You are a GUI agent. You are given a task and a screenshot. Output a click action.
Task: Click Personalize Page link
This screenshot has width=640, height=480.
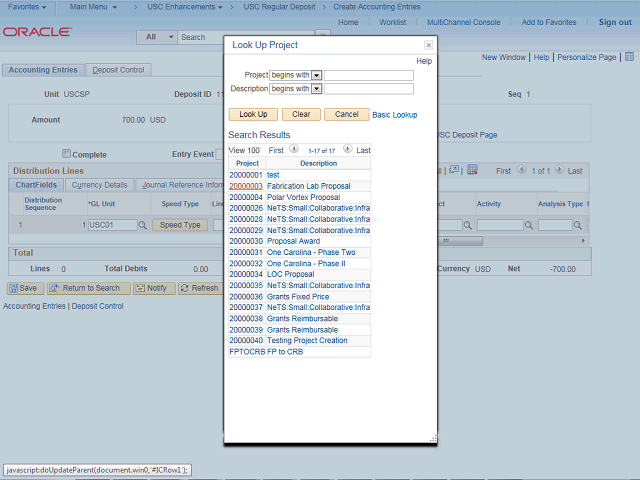[587, 58]
